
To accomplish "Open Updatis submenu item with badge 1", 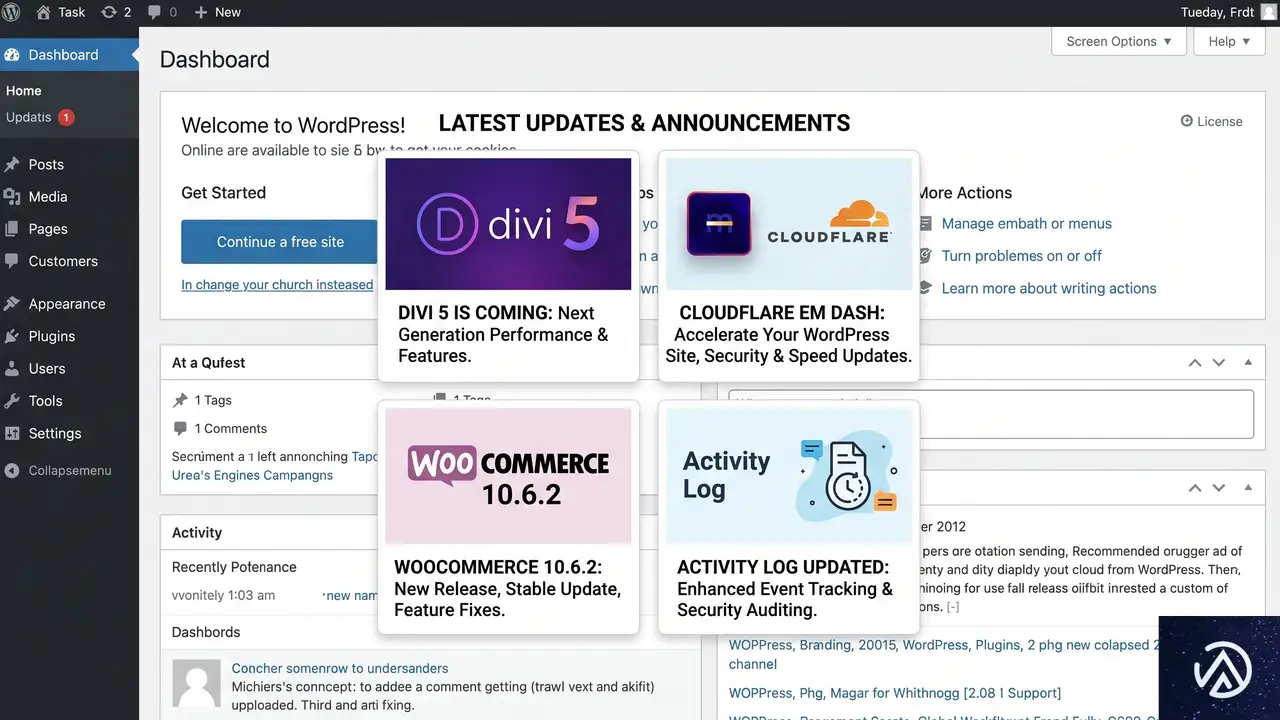I will (x=40, y=117).
